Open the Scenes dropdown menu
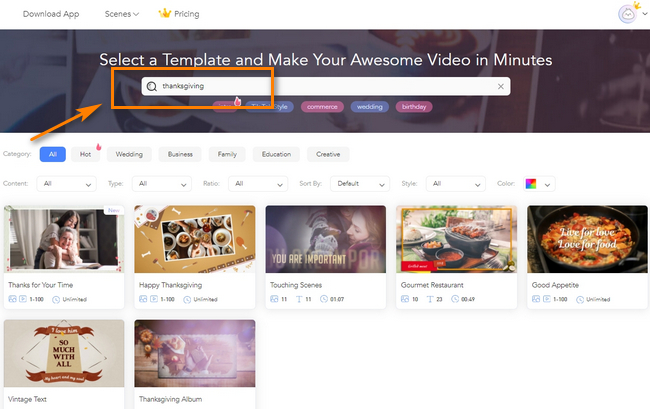This screenshot has height=409, width=650. [121, 14]
